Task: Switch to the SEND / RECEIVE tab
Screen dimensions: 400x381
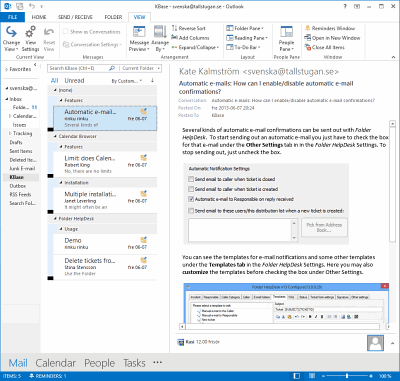Action: (76, 17)
